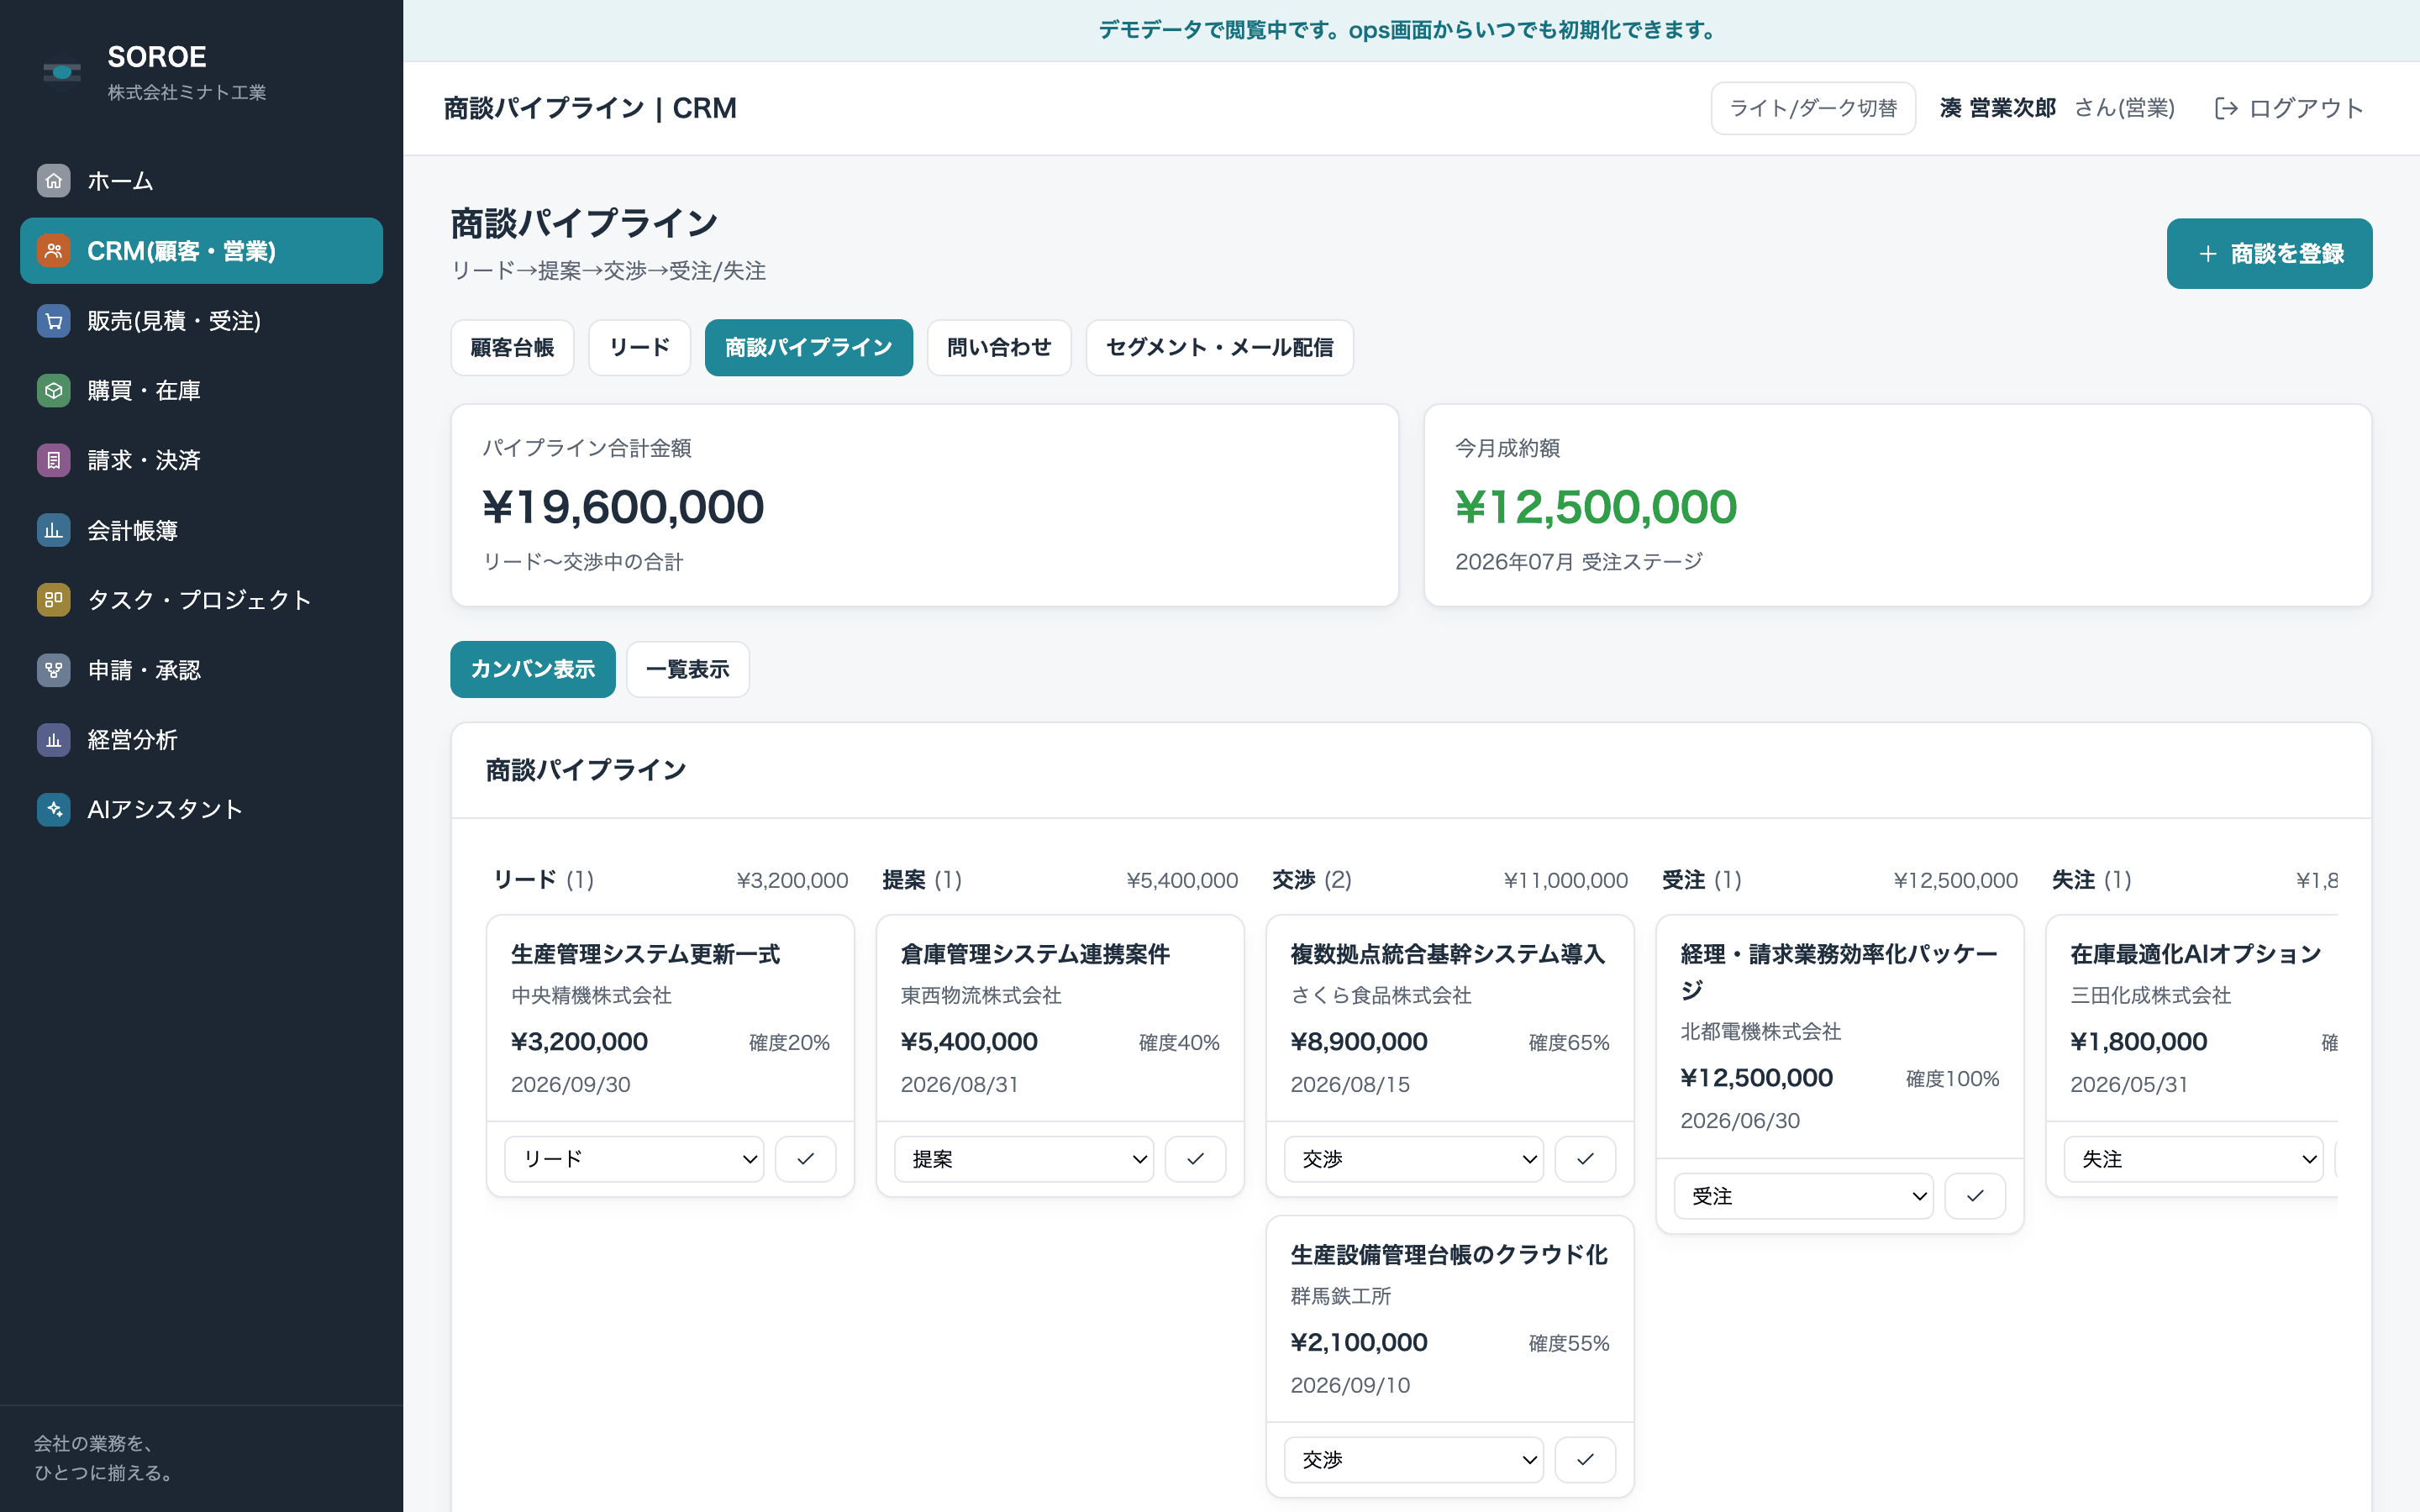Open 購買・在庫 sidebar menu
The height and width of the screenshot is (1512, 2420).
tap(201, 391)
